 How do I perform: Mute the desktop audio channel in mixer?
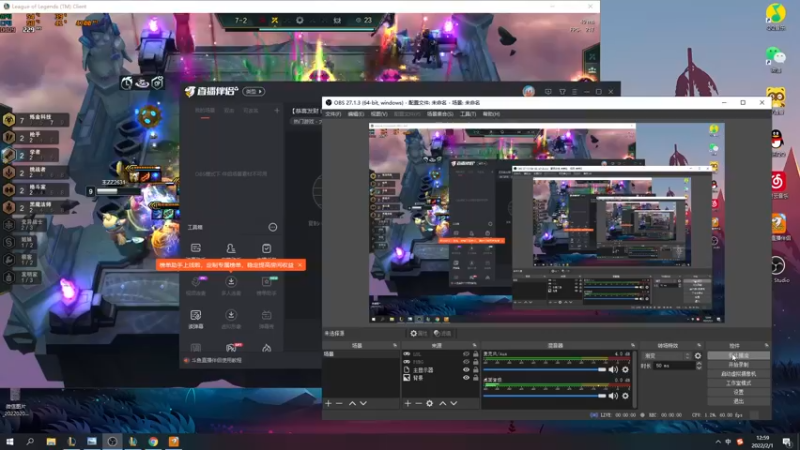click(613, 395)
